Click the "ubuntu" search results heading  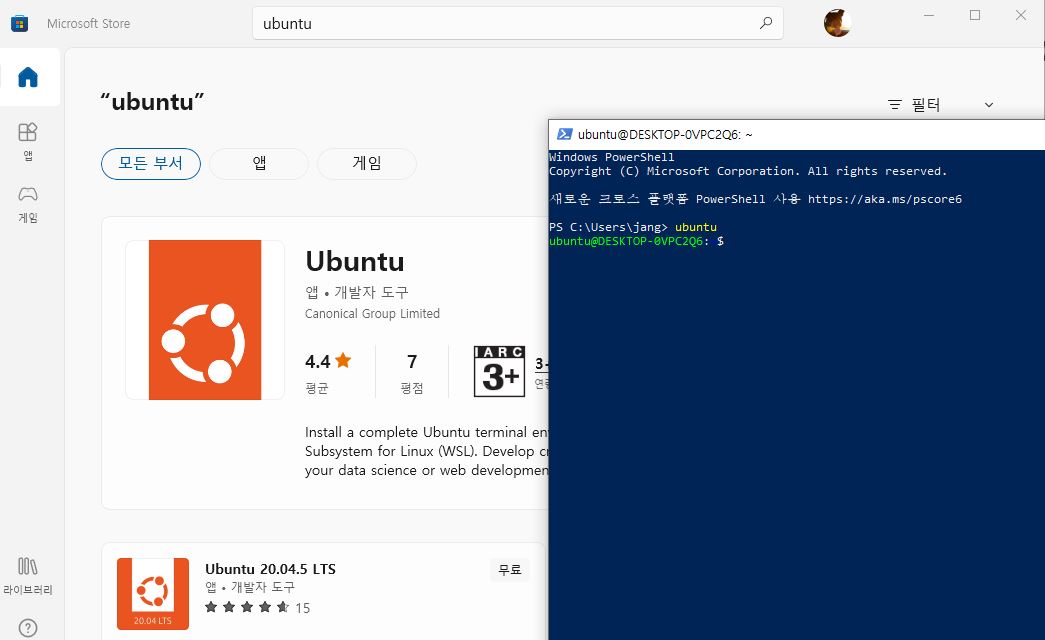(152, 101)
